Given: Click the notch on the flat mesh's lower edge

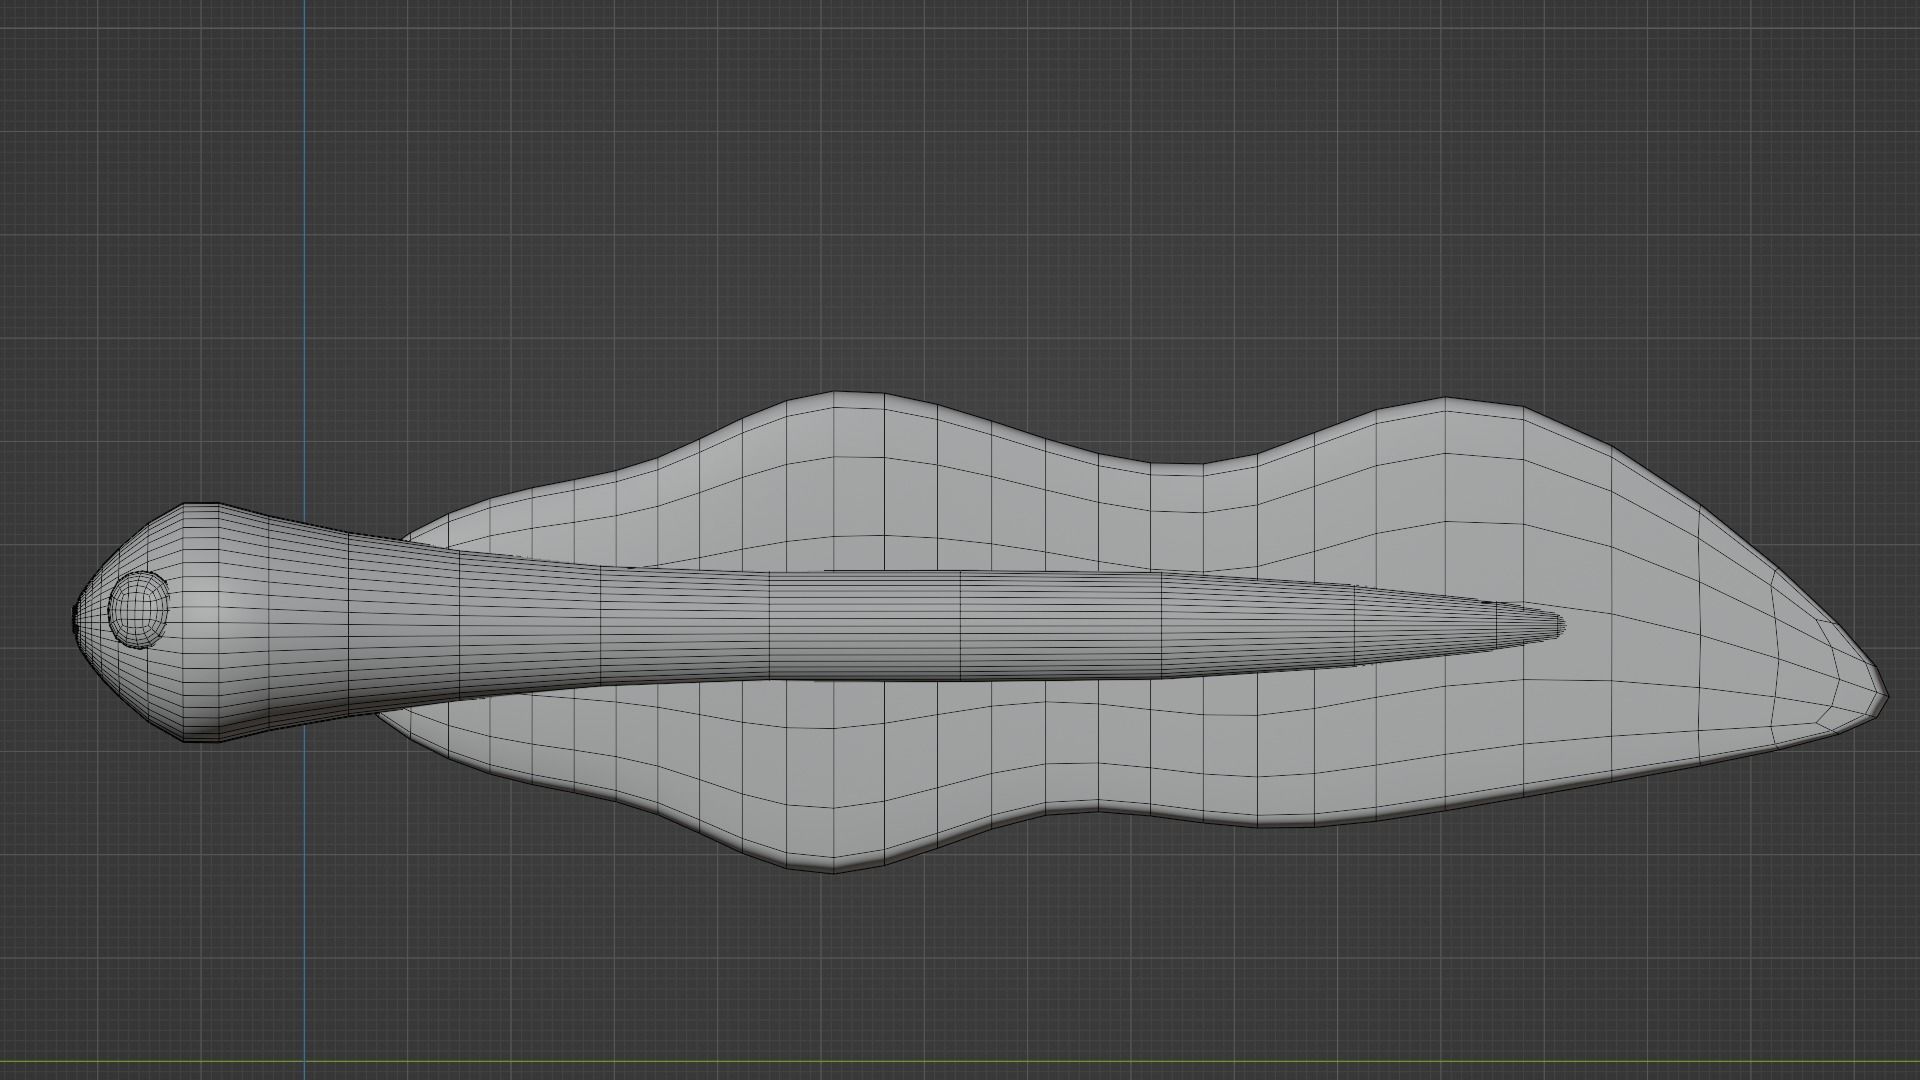Looking at the screenshot, I should 1100,808.
